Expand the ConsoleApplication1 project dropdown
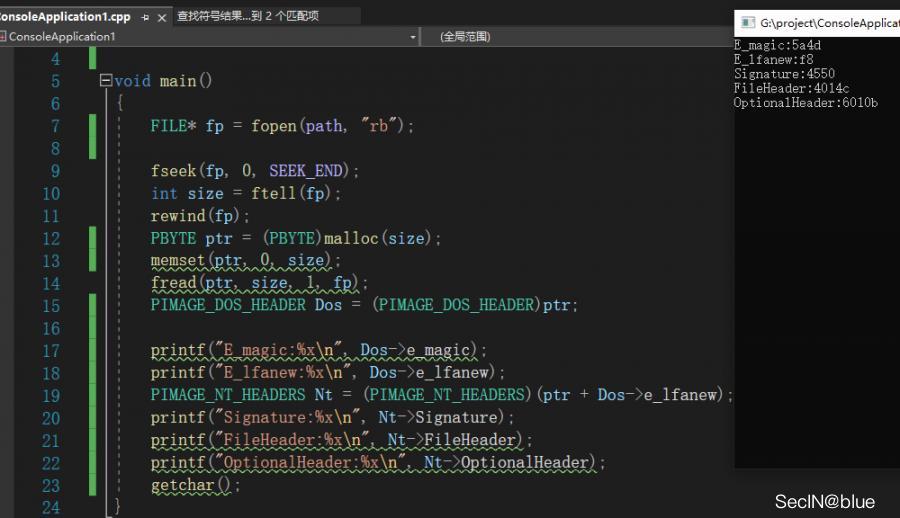 coord(413,36)
